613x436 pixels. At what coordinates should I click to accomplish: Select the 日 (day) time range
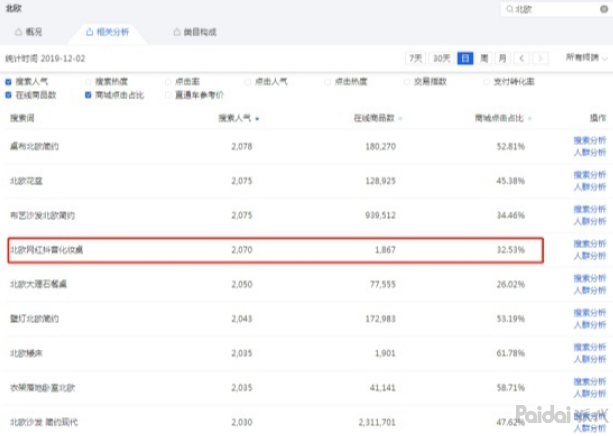pyautogui.click(x=465, y=58)
